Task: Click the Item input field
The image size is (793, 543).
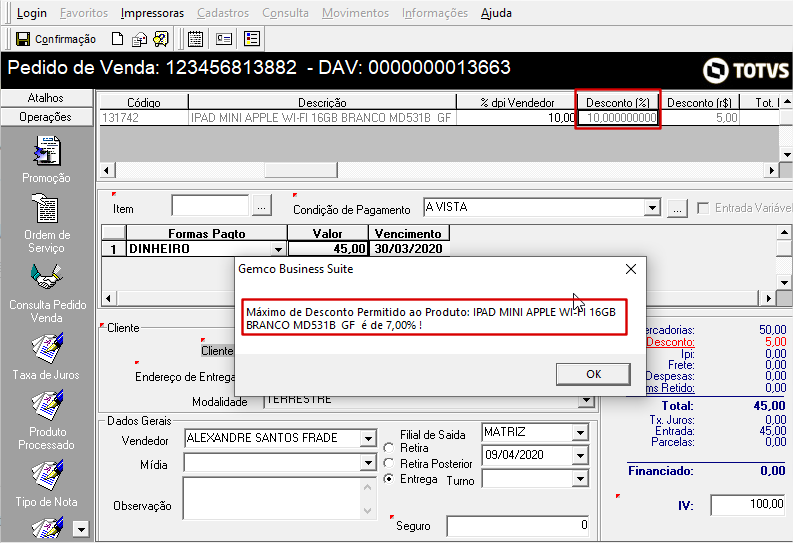Action: coord(210,206)
